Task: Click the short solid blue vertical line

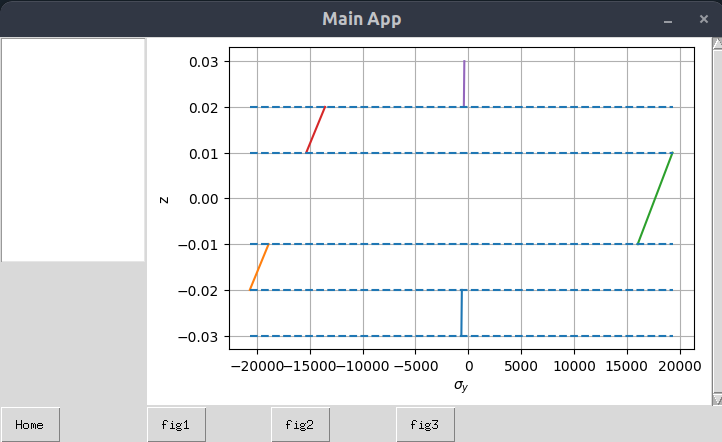Action: pyautogui.click(x=461, y=313)
